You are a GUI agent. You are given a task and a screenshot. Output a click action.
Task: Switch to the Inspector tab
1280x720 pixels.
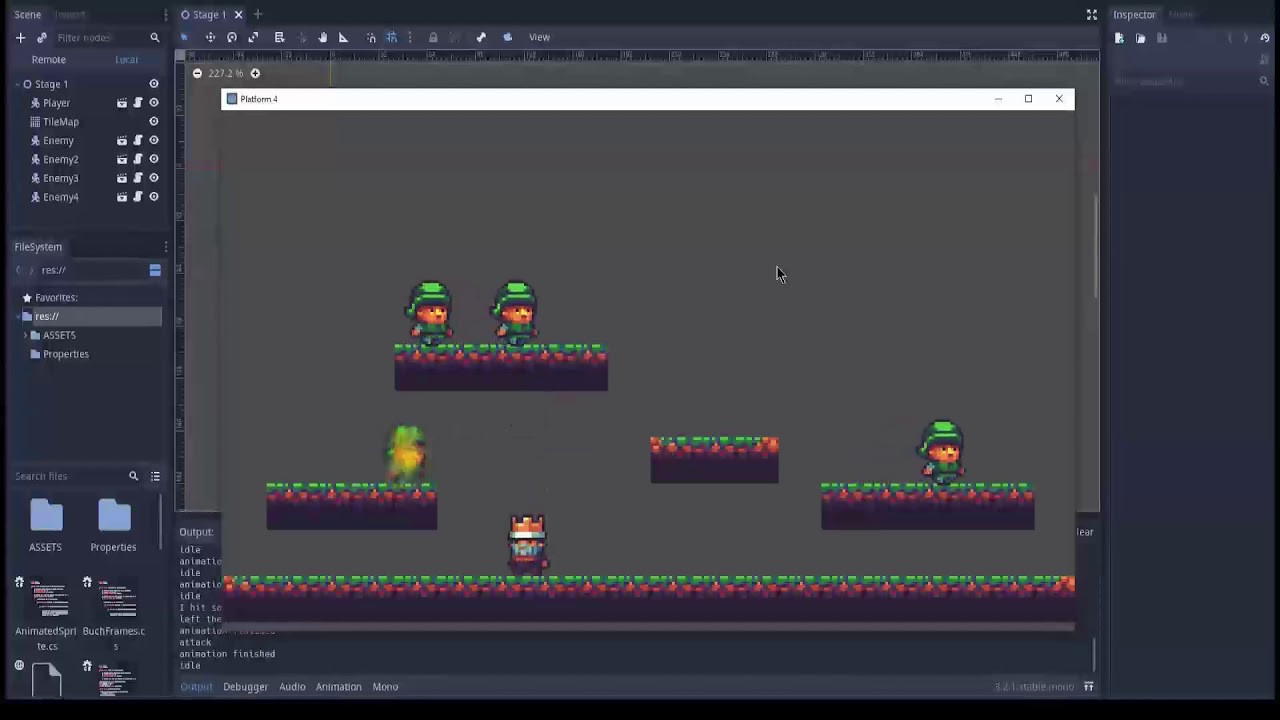click(1134, 14)
